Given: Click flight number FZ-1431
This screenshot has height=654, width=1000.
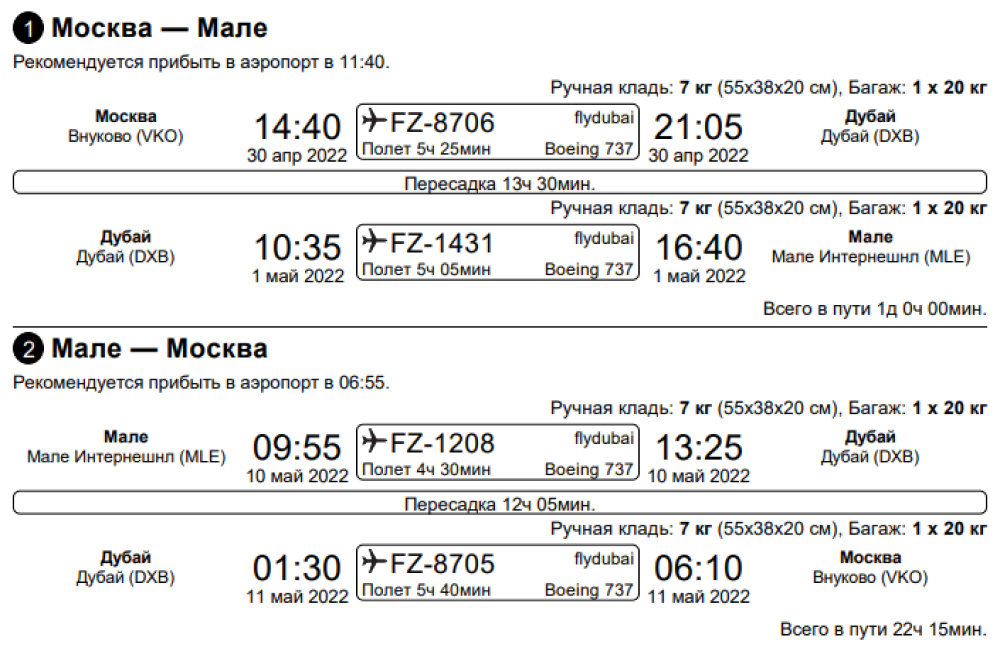Looking at the screenshot, I should pyautogui.click(x=442, y=243).
